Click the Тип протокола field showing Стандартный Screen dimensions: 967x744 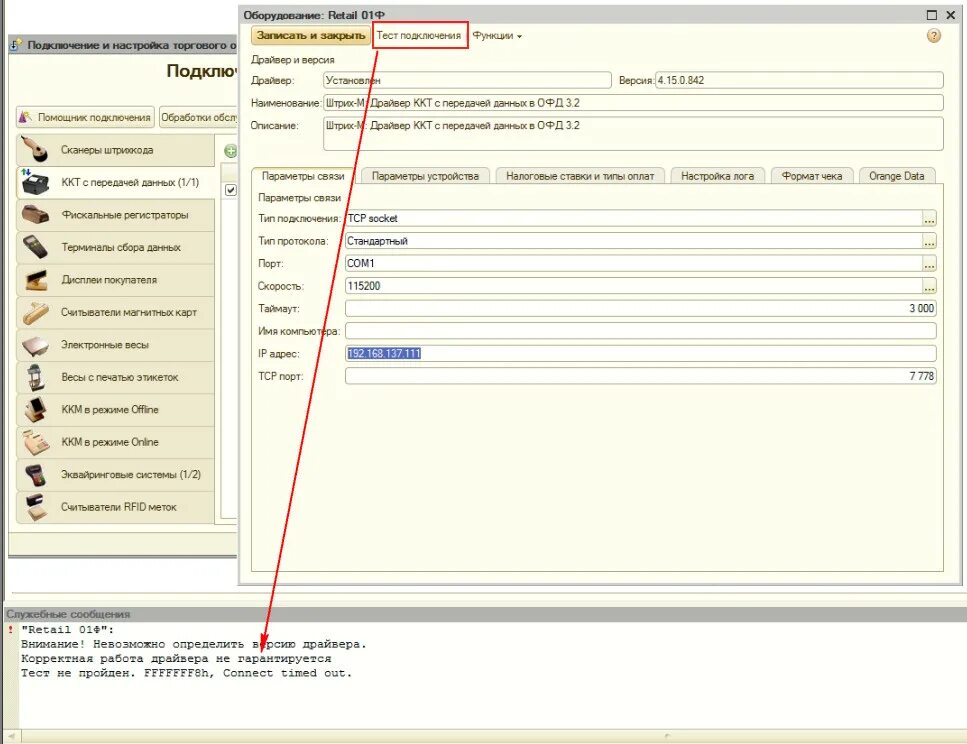coord(634,241)
